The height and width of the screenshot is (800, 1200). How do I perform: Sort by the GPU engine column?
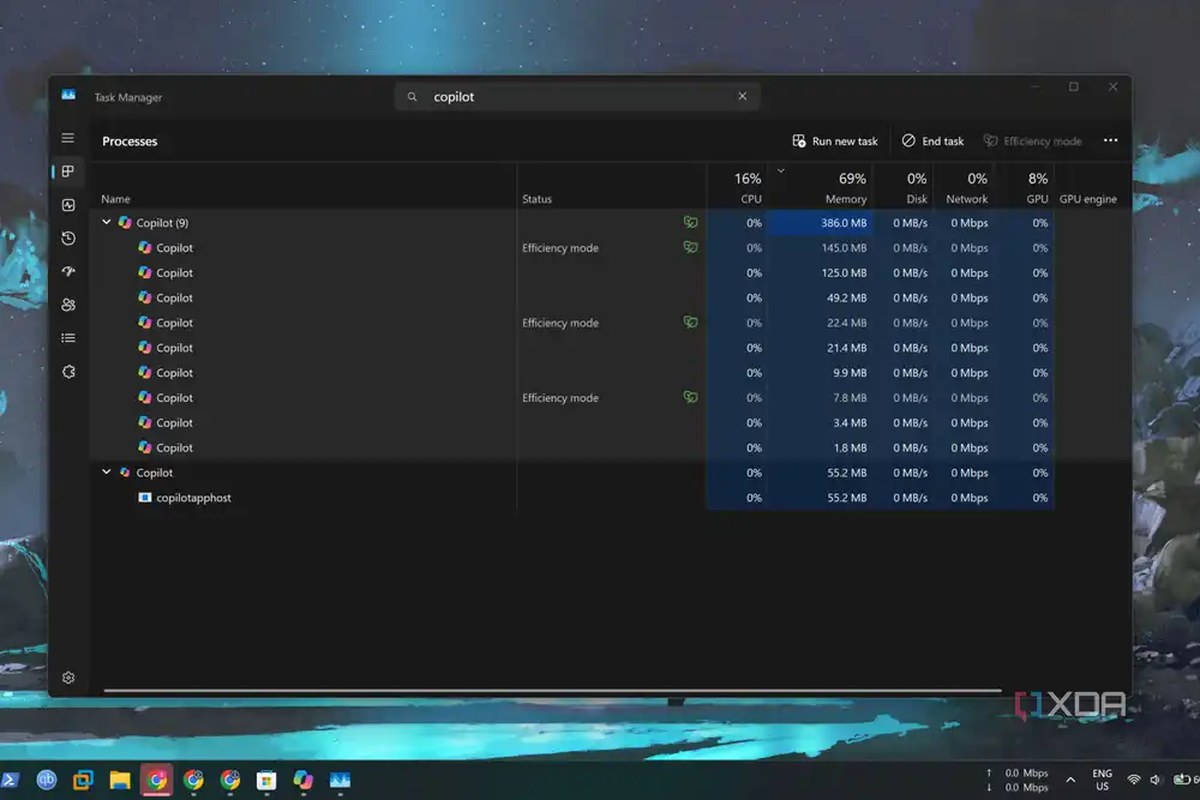(1088, 199)
